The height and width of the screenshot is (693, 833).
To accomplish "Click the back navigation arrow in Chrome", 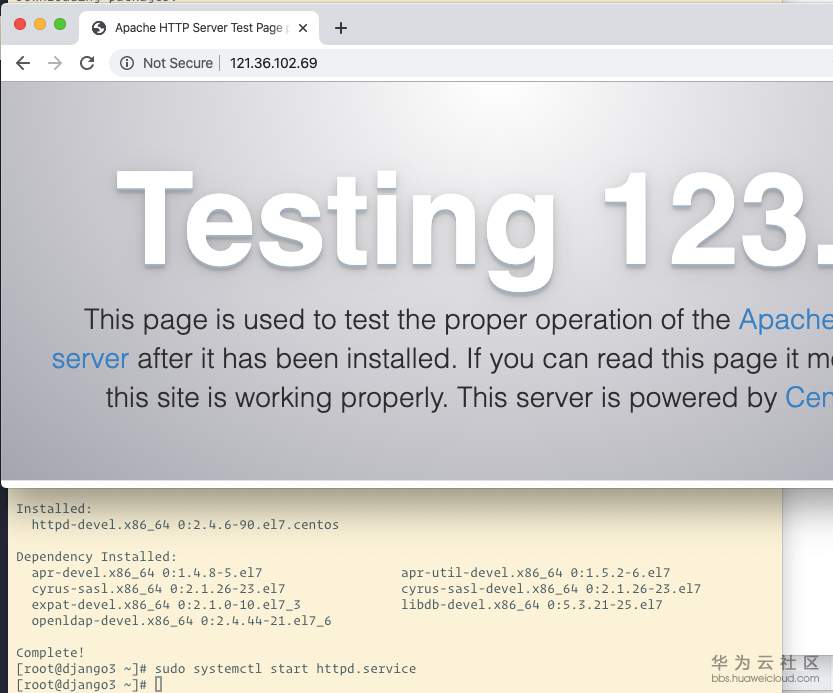I will pos(23,63).
